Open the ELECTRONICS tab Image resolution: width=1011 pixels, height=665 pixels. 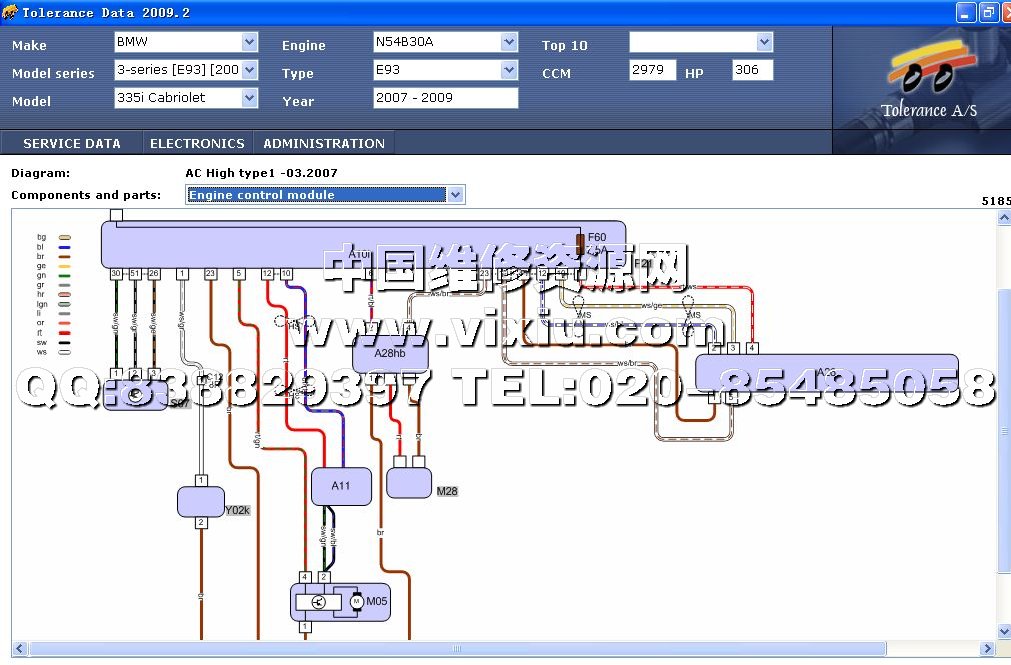coord(197,143)
